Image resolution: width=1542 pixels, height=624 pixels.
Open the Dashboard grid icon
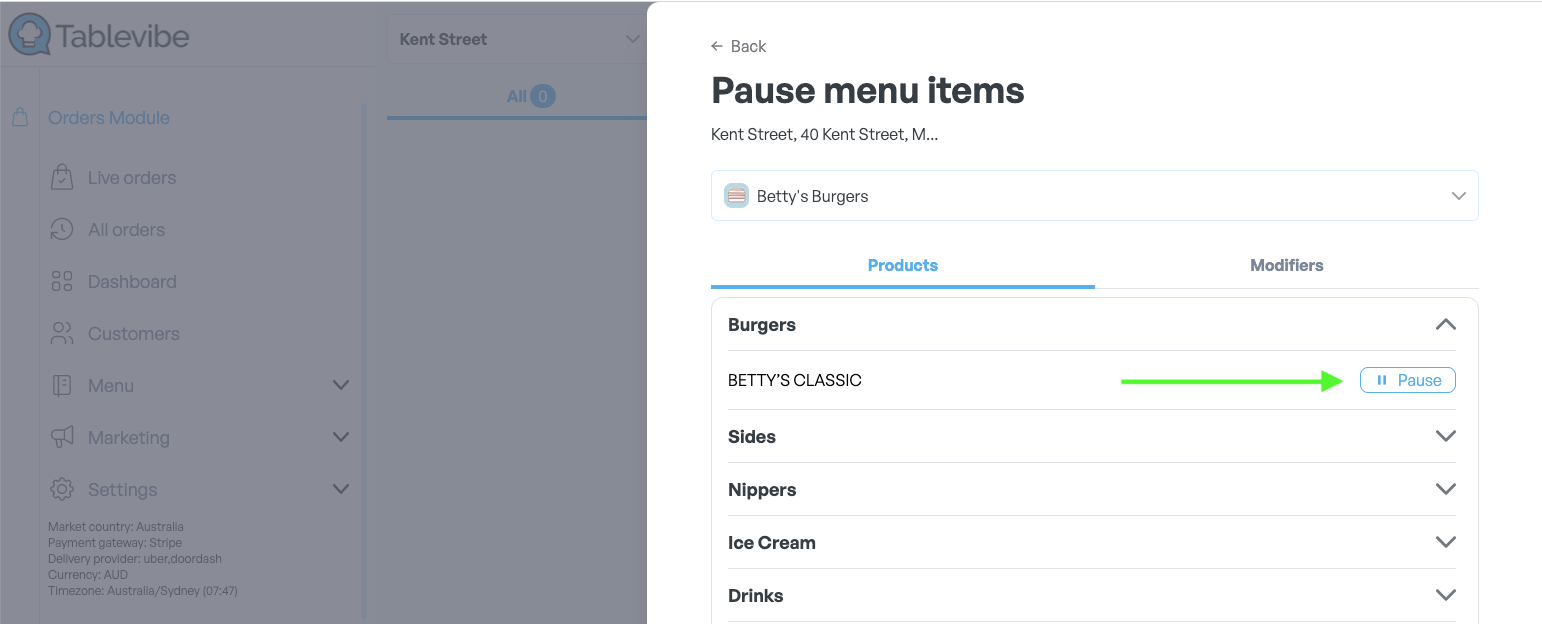click(x=62, y=282)
